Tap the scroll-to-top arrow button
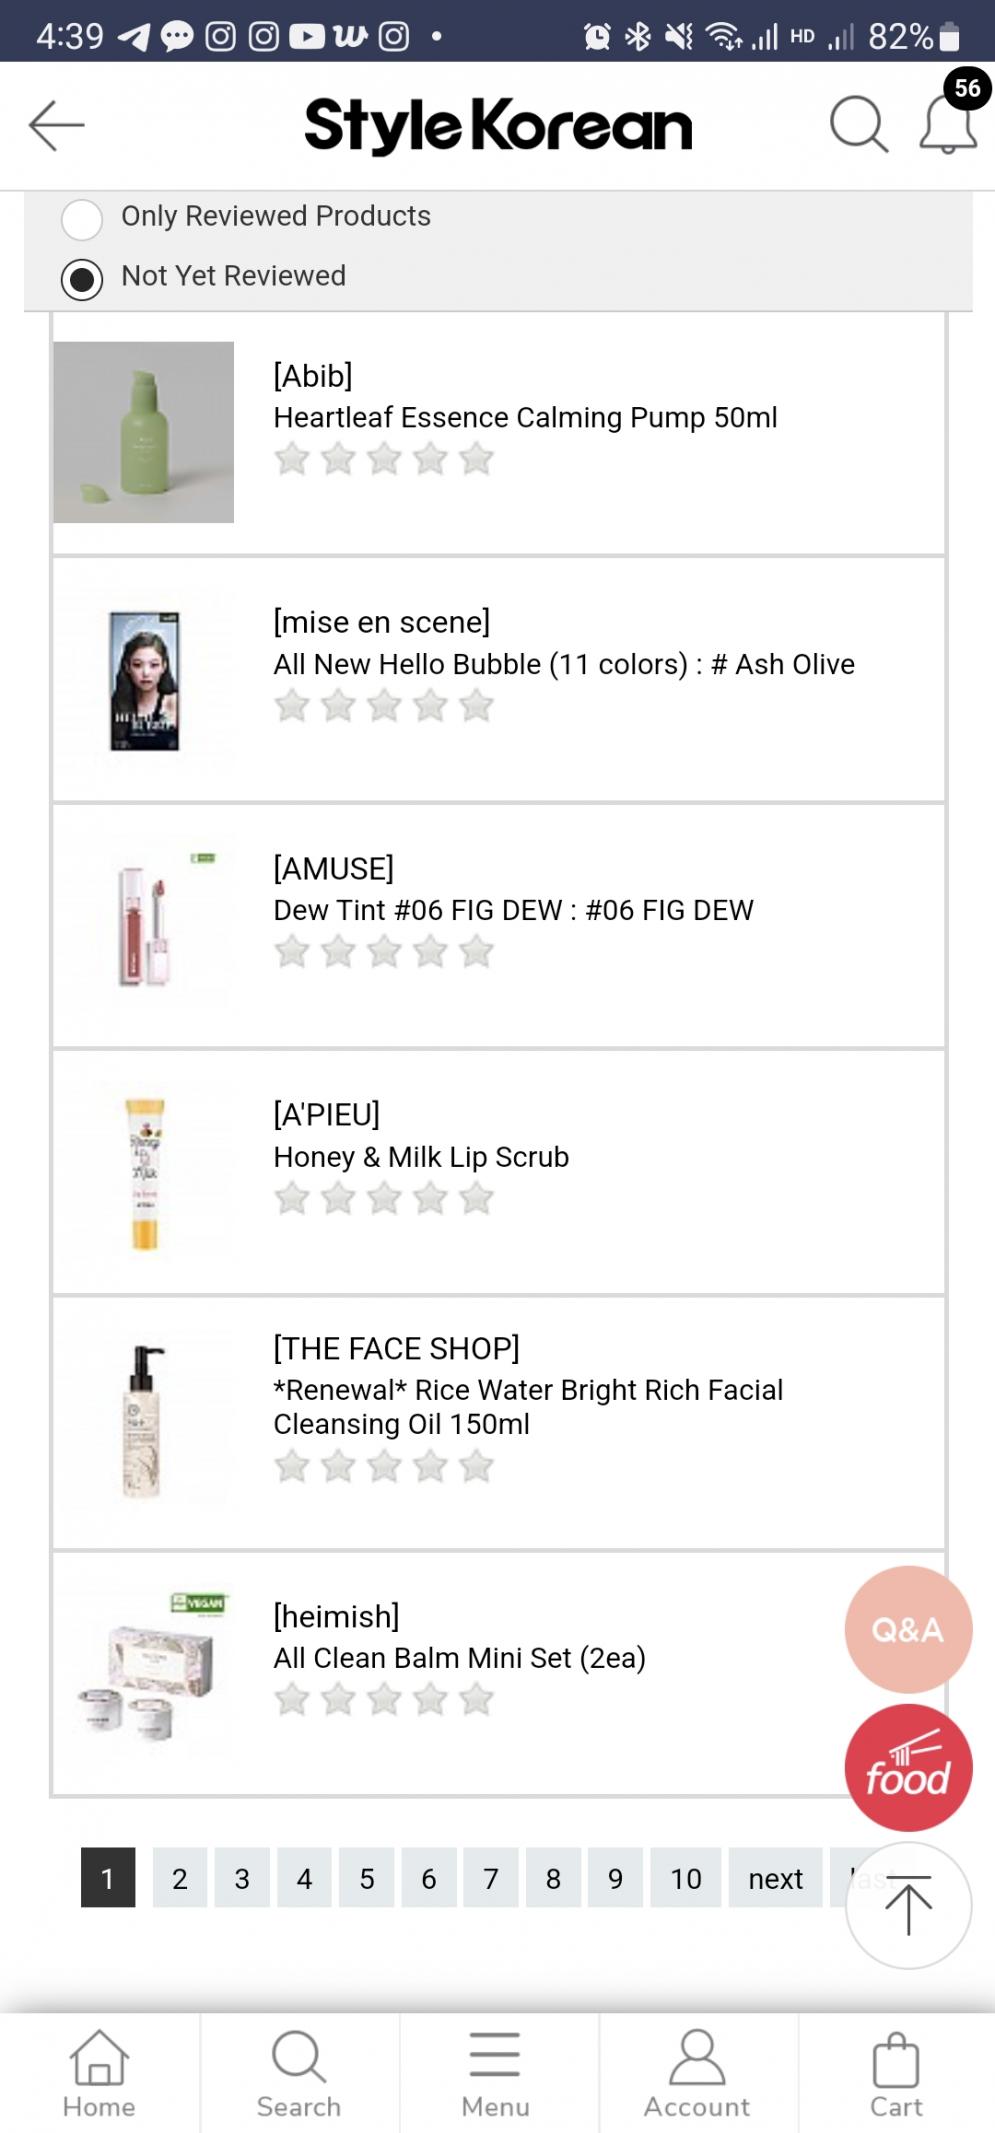This screenshot has width=995, height=2133. tap(907, 1905)
